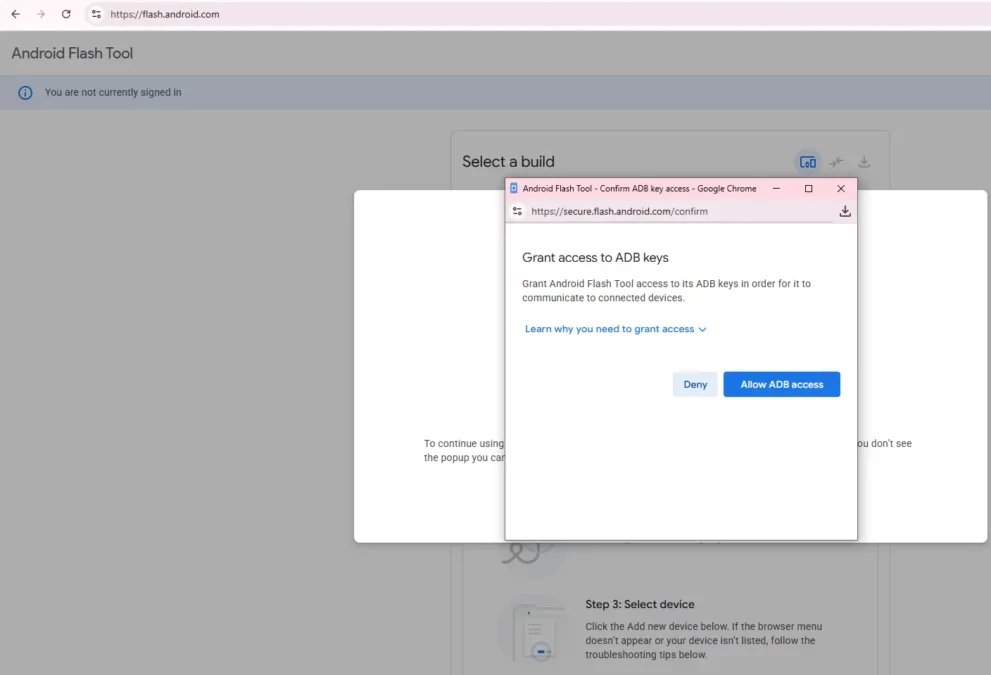The height and width of the screenshot is (675, 991).
Task: Click the download icon in build header
Action: click(864, 162)
